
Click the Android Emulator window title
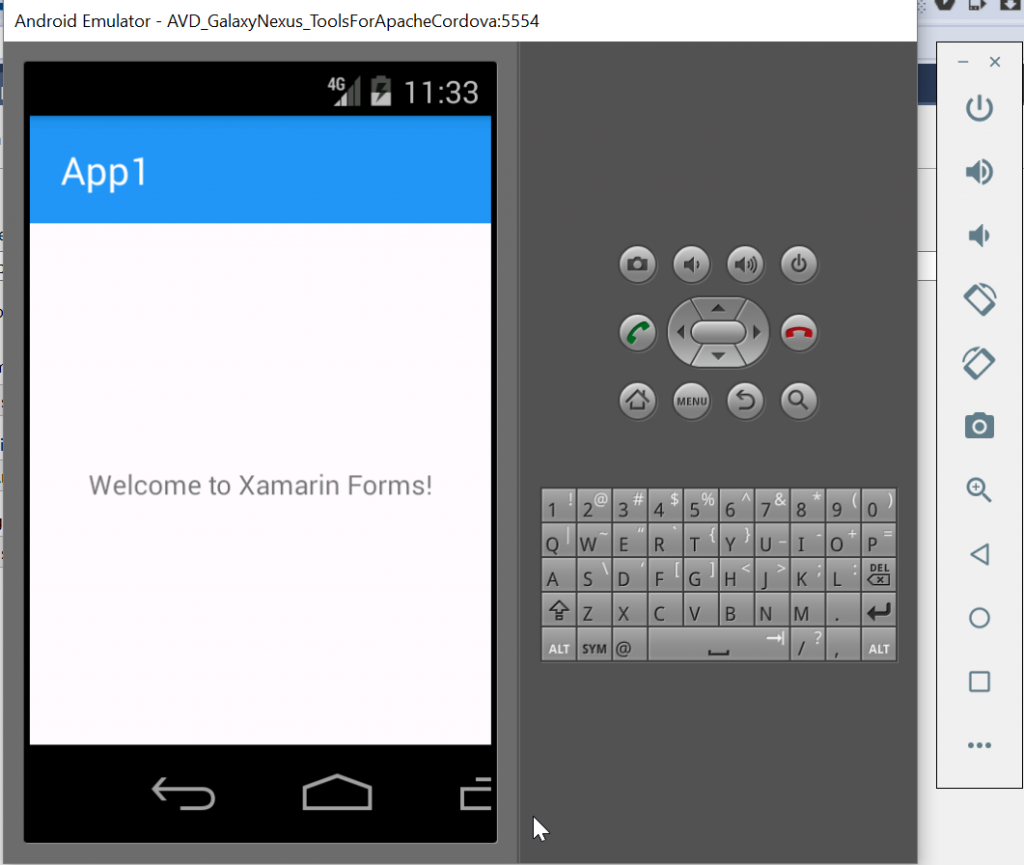pyautogui.click(x=276, y=21)
